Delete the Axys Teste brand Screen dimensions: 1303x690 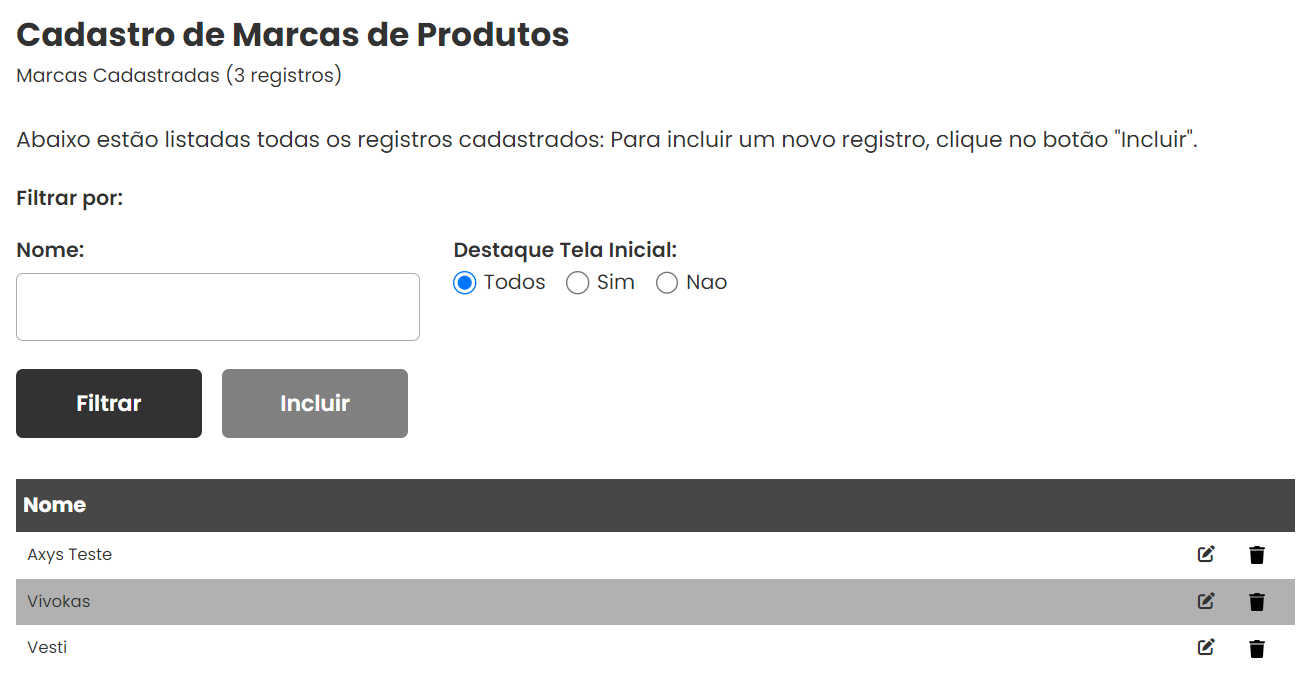[1257, 555]
